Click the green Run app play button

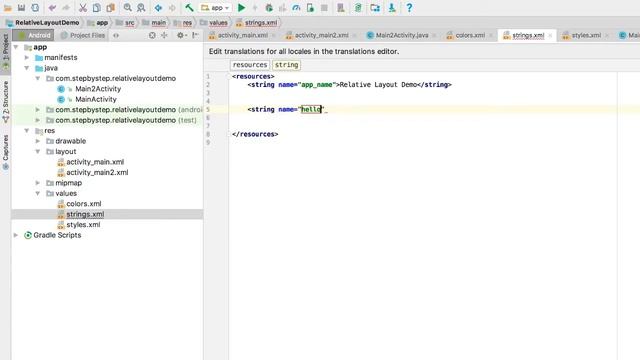[x=242, y=7]
